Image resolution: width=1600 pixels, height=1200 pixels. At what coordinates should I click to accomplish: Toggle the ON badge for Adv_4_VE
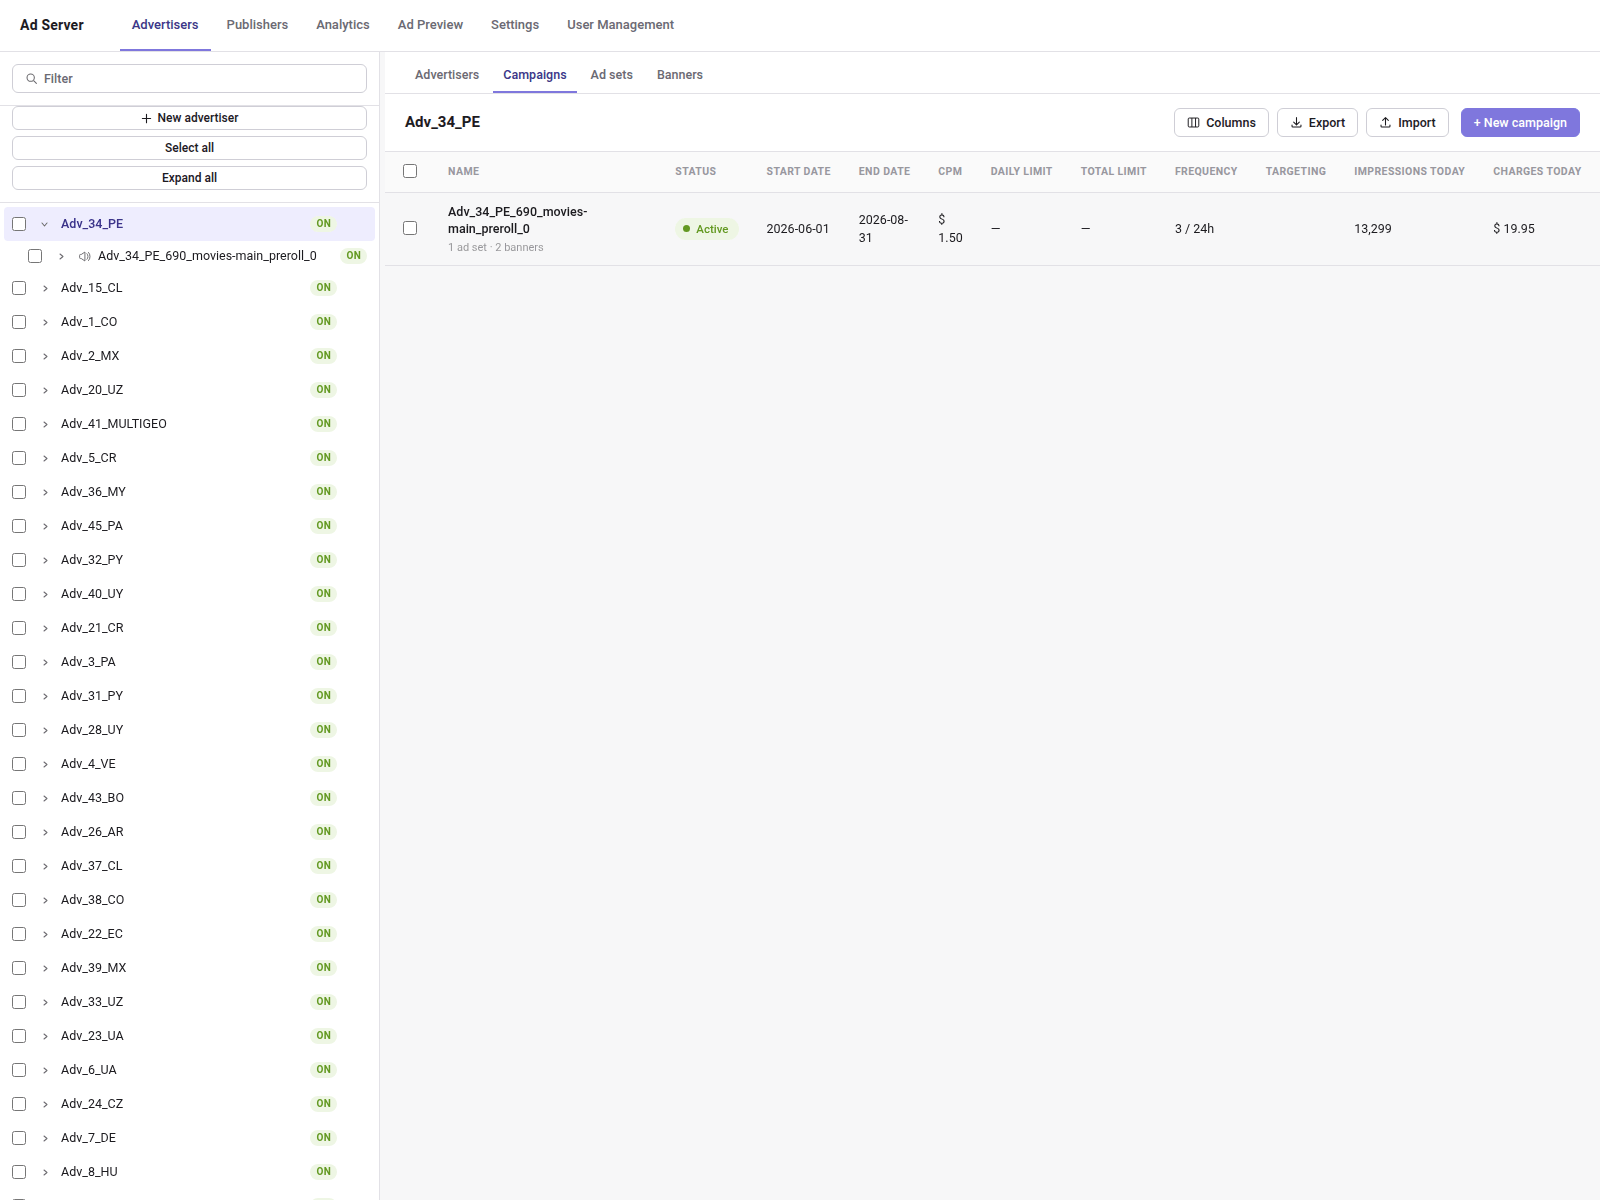point(323,764)
